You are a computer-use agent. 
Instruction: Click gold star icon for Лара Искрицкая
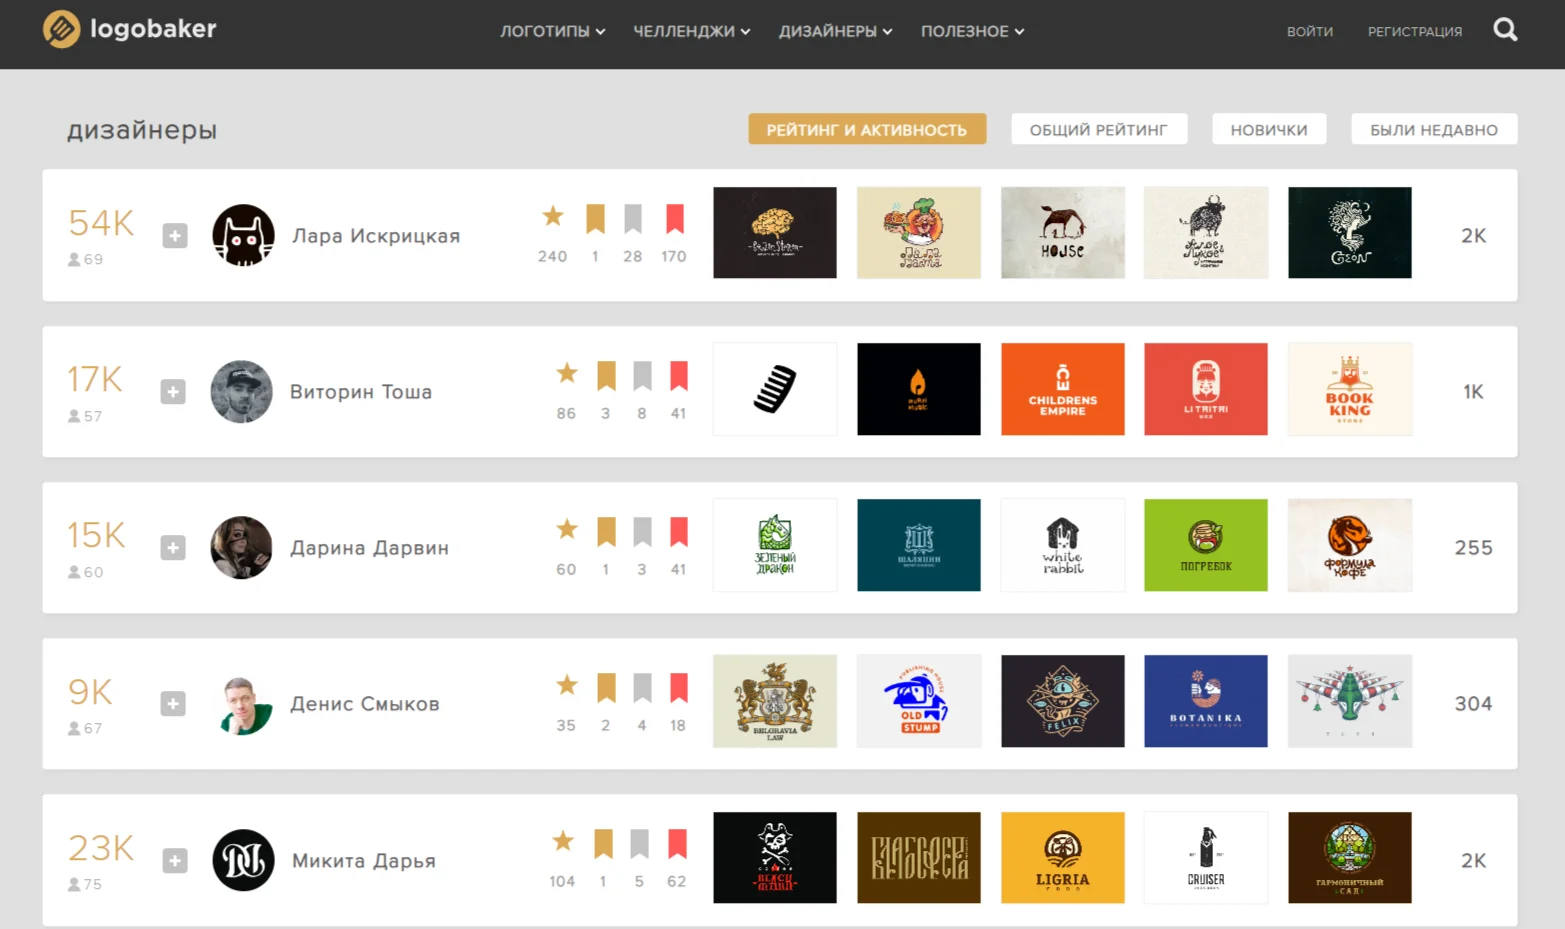(x=553, y=216)
